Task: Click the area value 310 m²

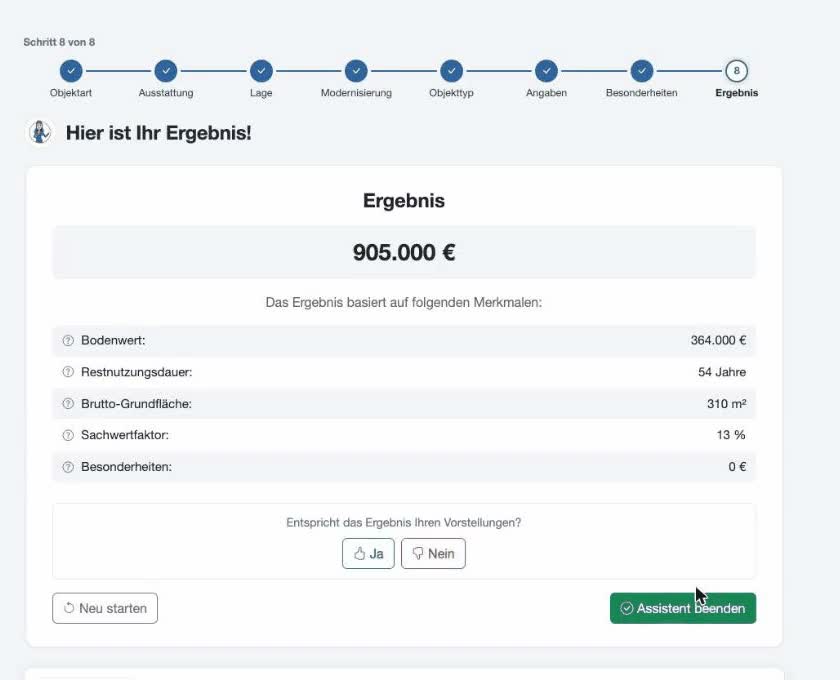Action: (726, 403)
